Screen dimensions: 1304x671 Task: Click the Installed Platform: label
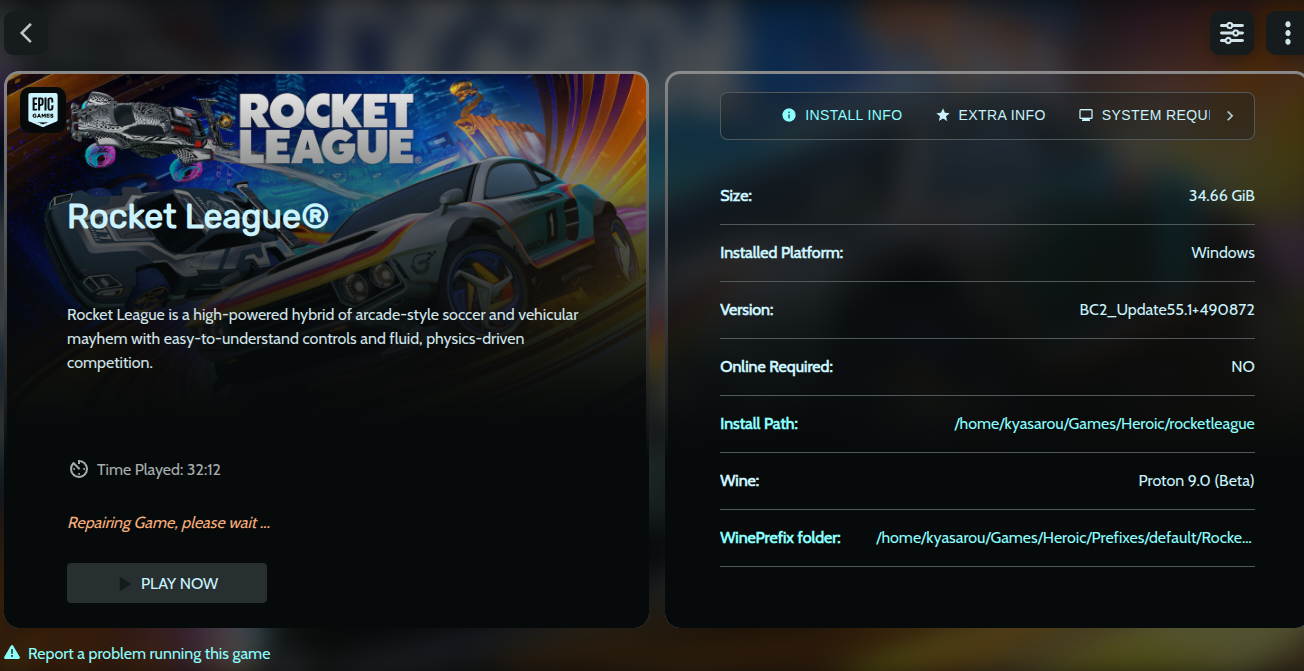[x=782, y=252]
